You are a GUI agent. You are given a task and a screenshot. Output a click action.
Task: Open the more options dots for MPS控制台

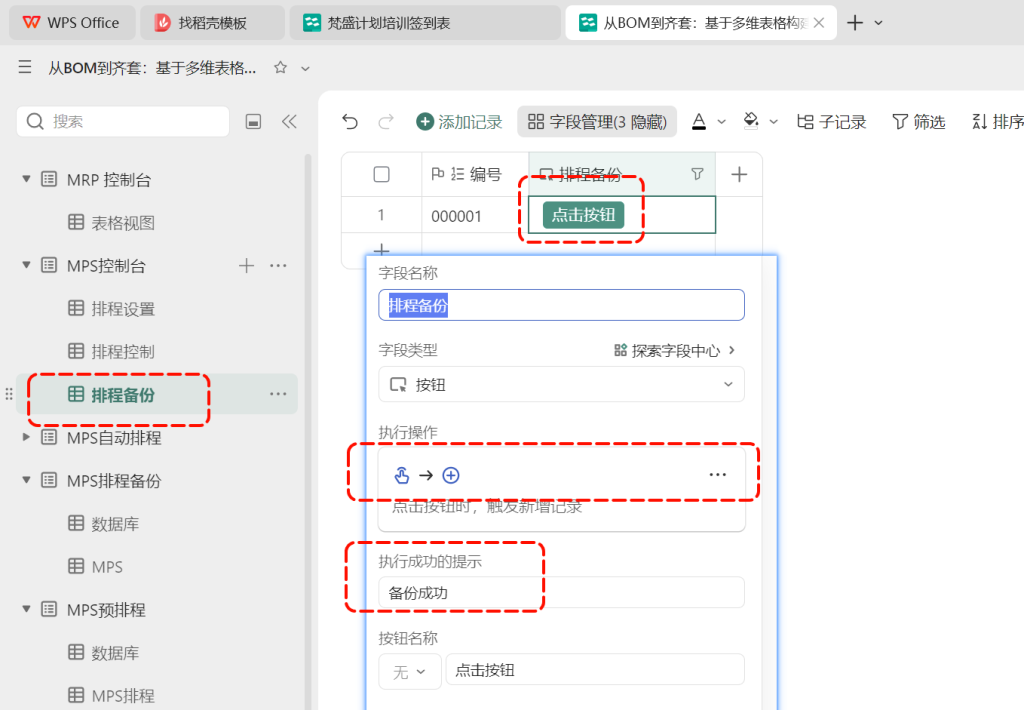pos(278,265)
